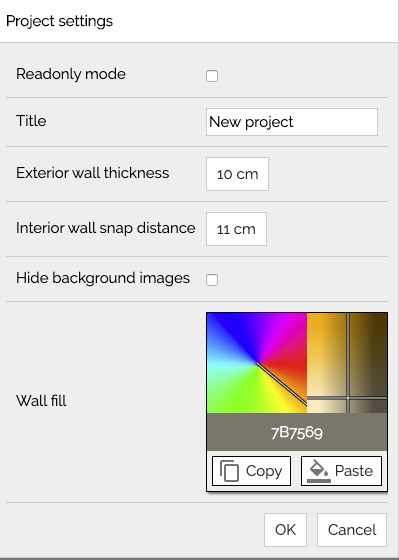The height and width of the screenshot is (560, 399).
Task: Click the crosshair marker in the shade panel
Action: [348, 398]
